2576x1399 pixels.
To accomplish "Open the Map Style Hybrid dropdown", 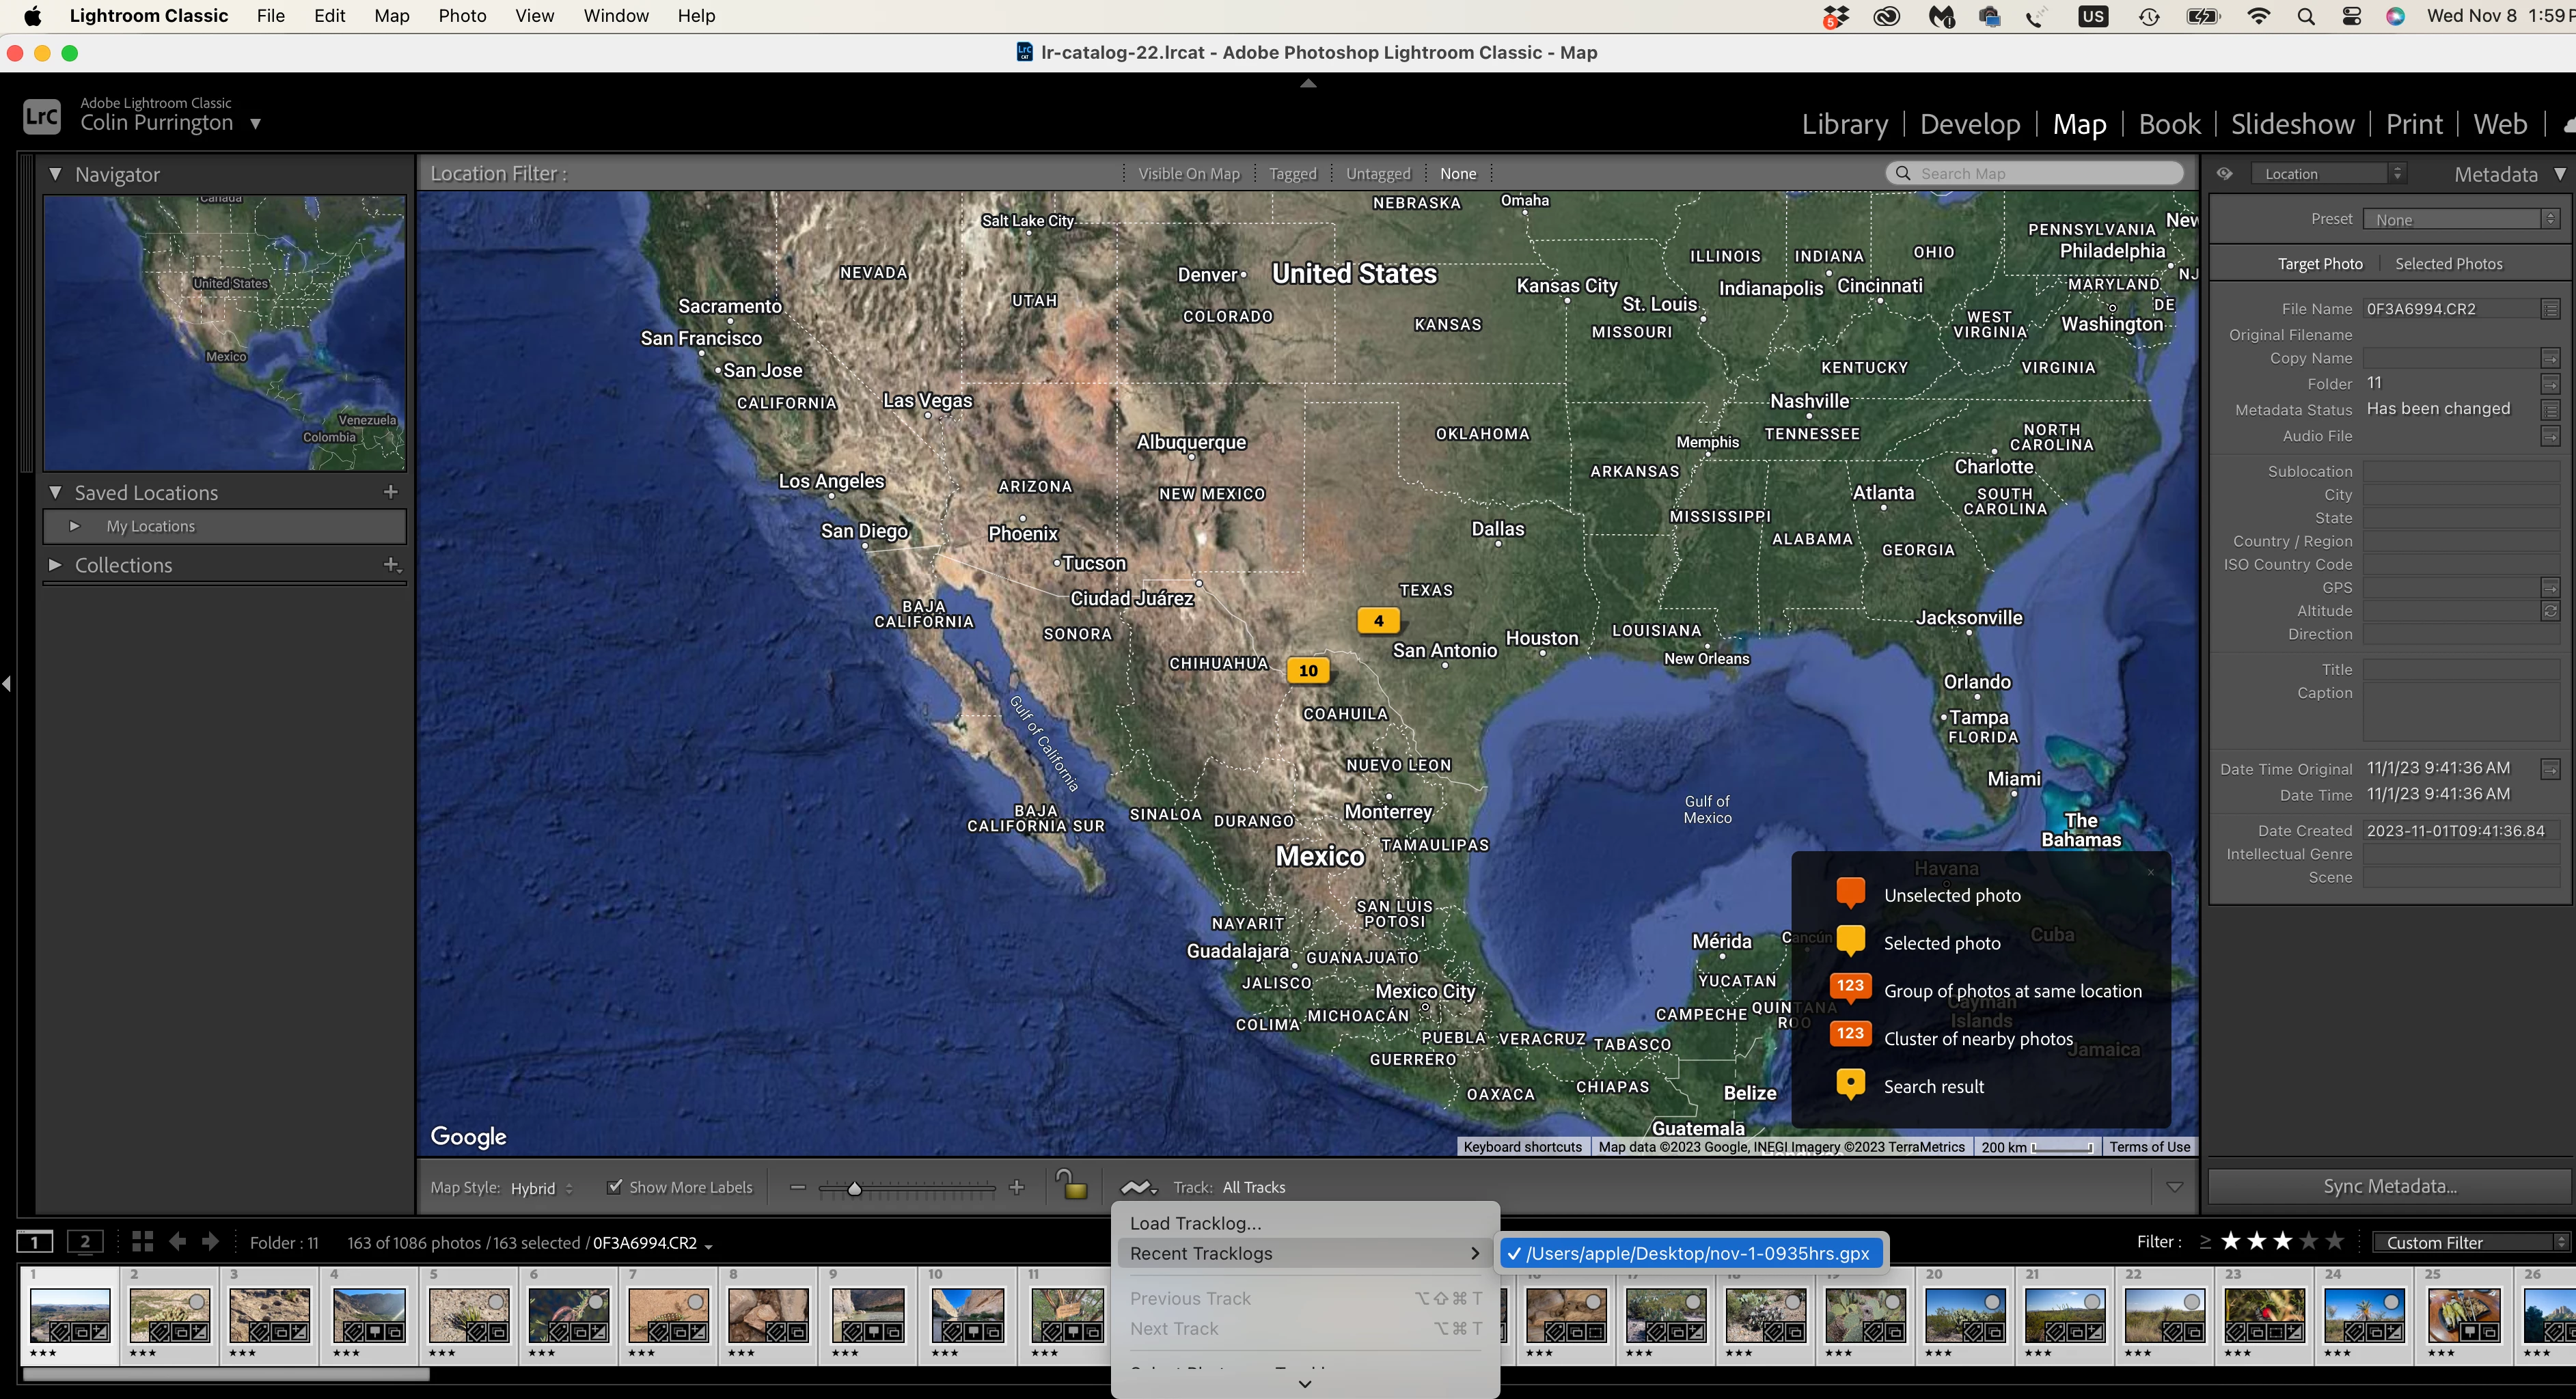I will (x=541, y=1188).
